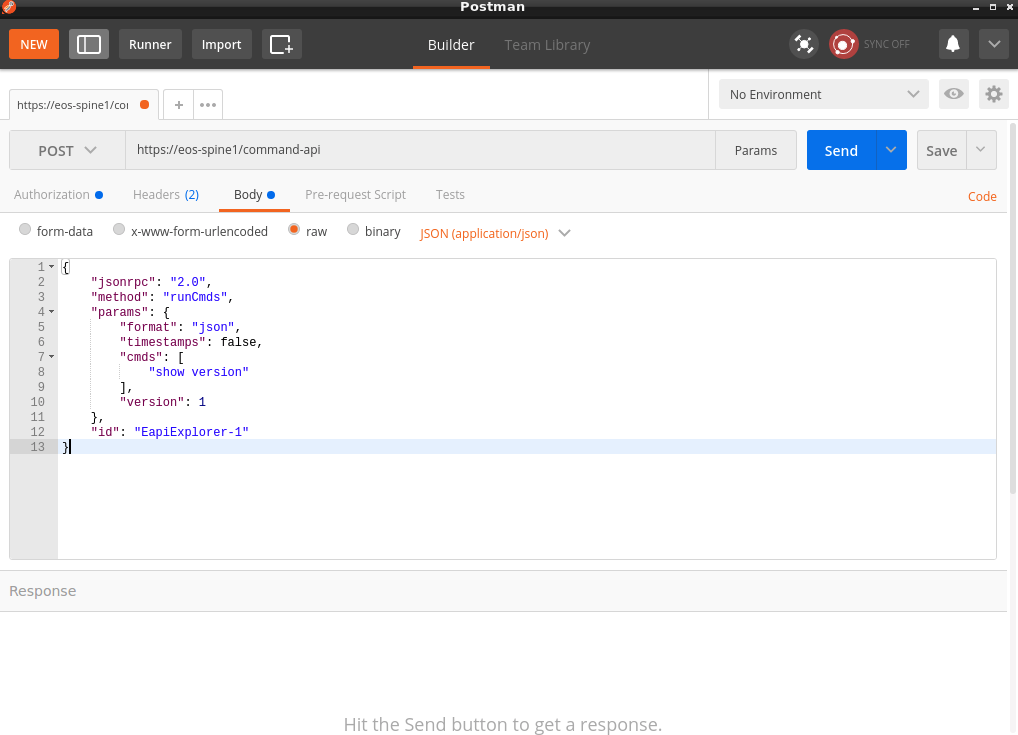
Task: Select x-www-form-urlencoded body type
Action: pos(119,230)
